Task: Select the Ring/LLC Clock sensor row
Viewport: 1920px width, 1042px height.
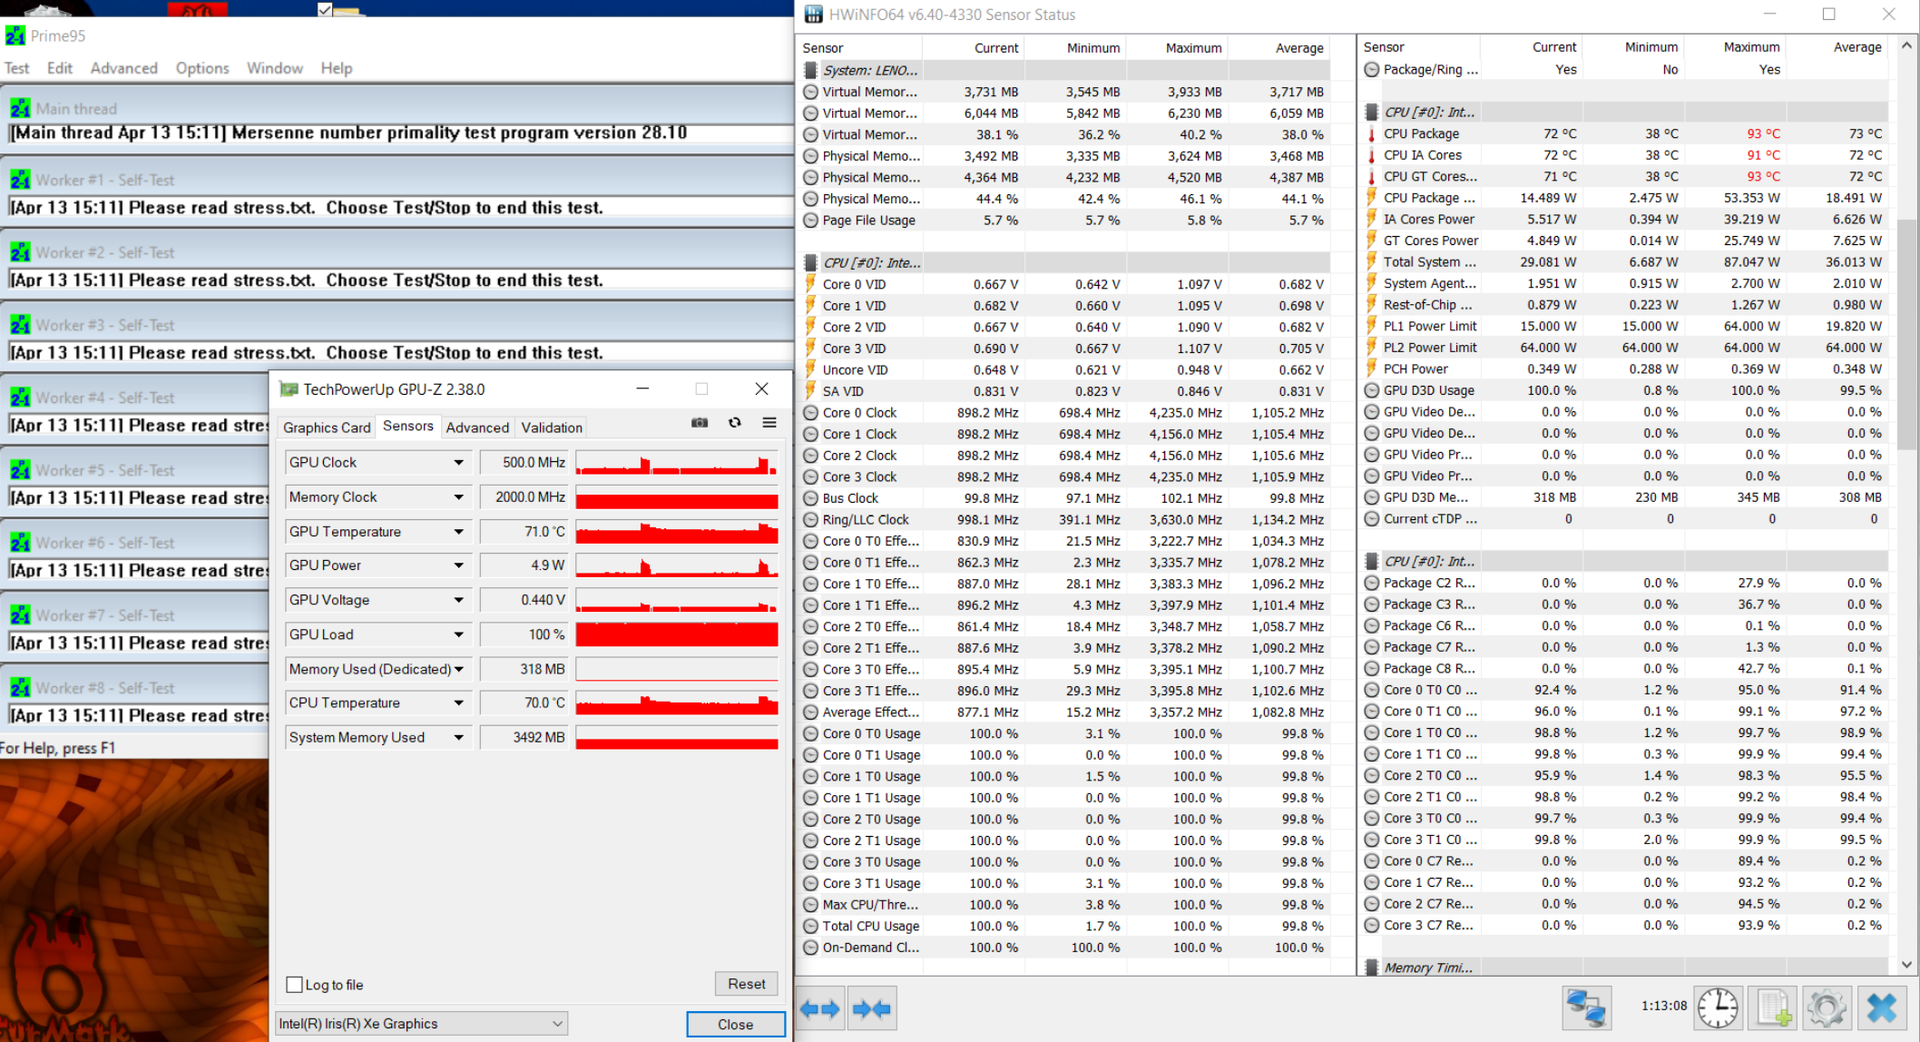Action: [x=1066, y=520]
